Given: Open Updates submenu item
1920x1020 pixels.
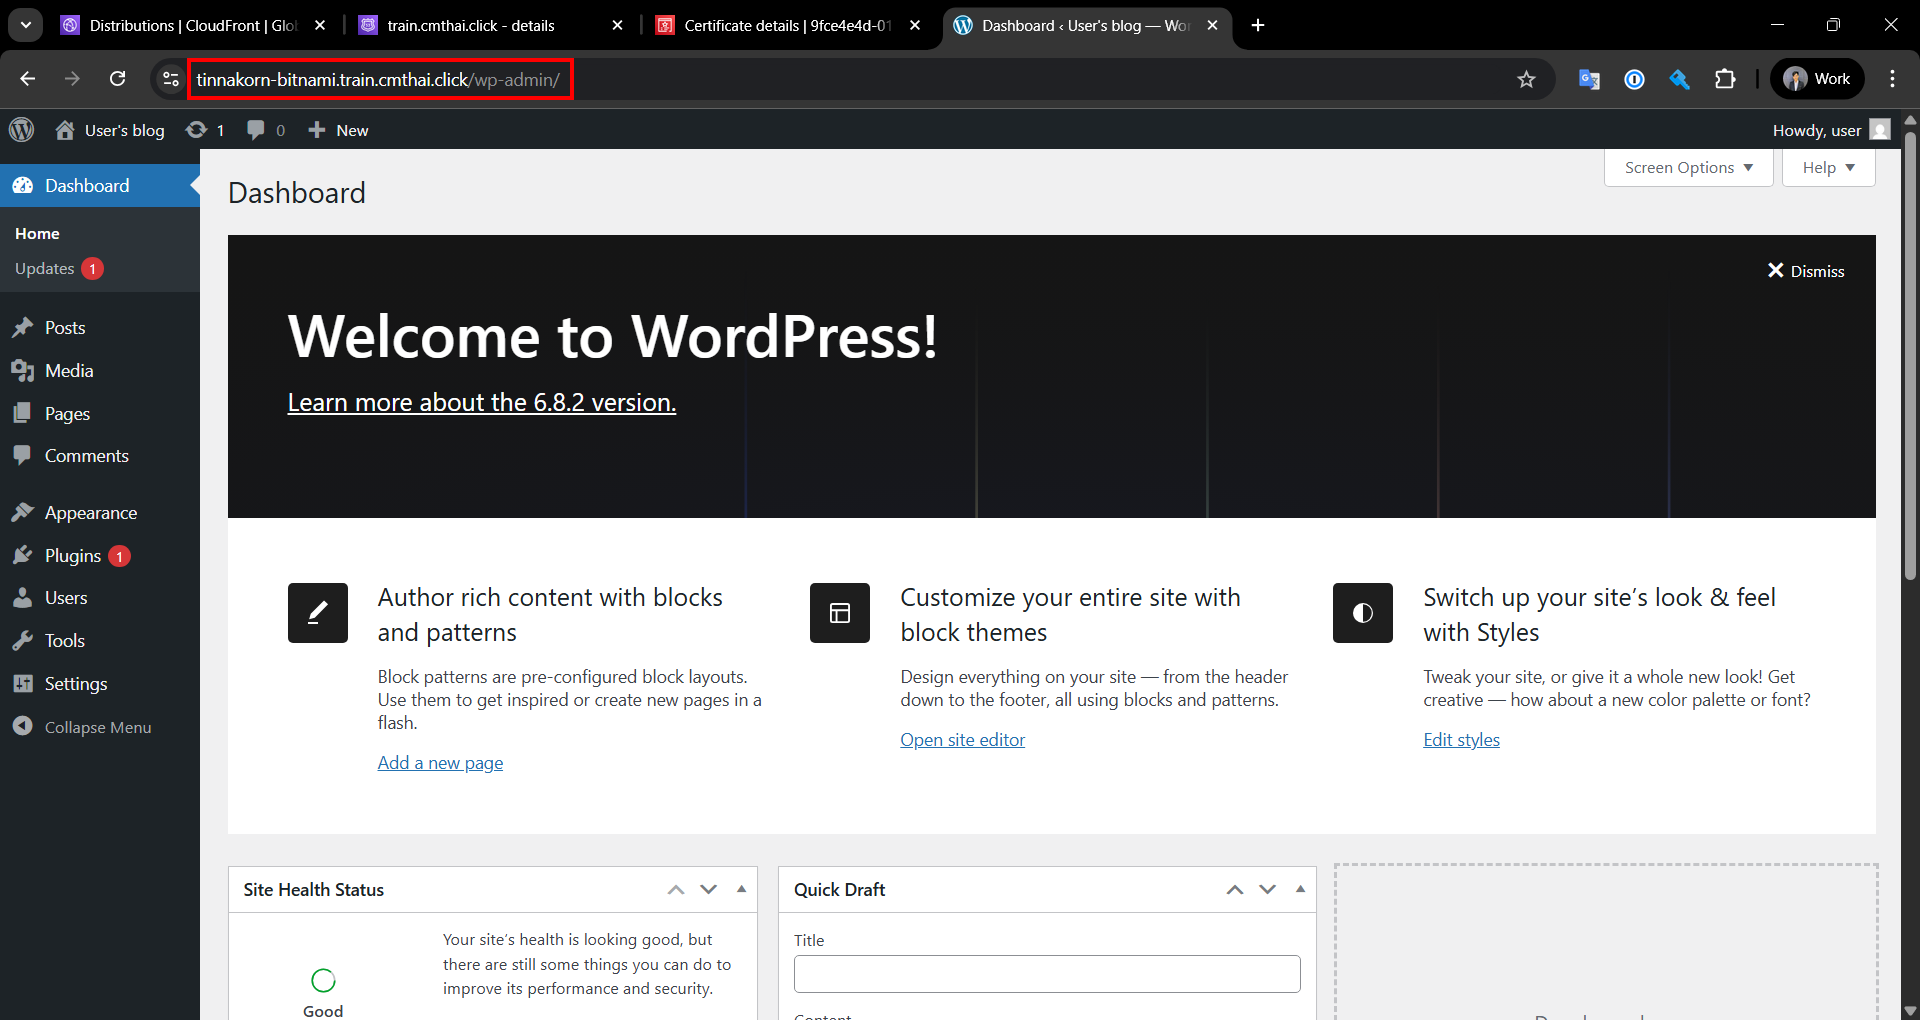Looking at the screenshot, I should click(59, 268).
